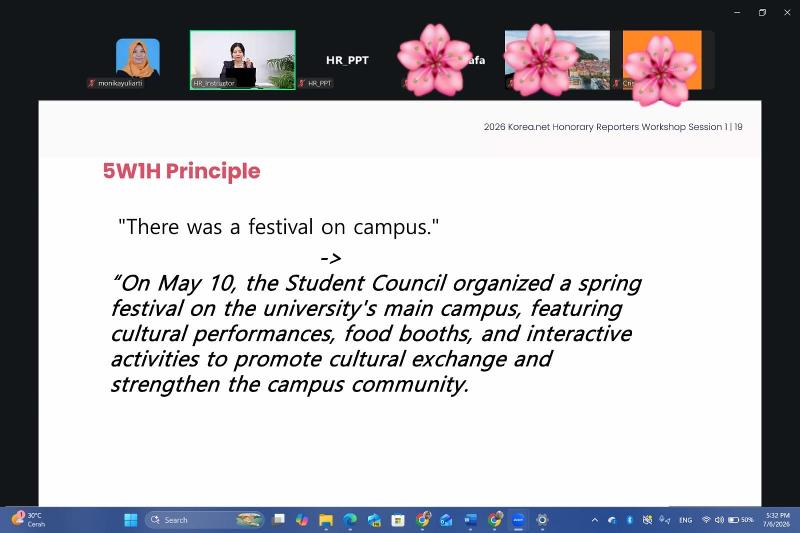Click the Bluetooth tray icon
The image size is (800, 533).
pyautogui.click(x=630, y=520)
